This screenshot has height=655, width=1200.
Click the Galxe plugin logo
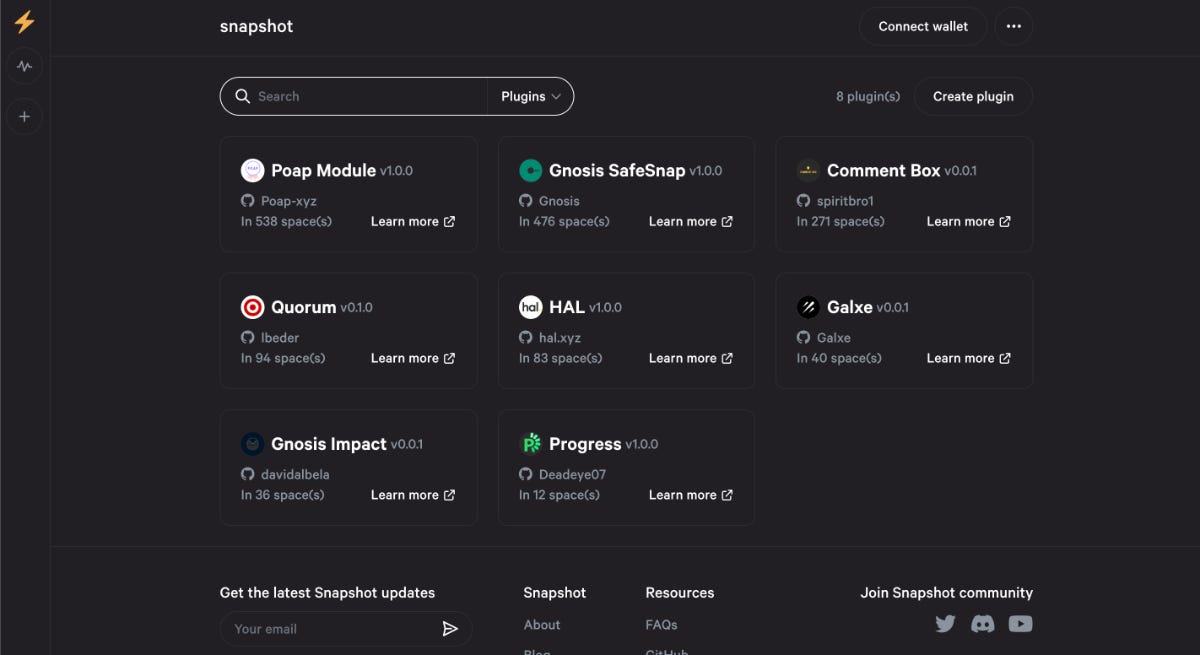[808, 307]
